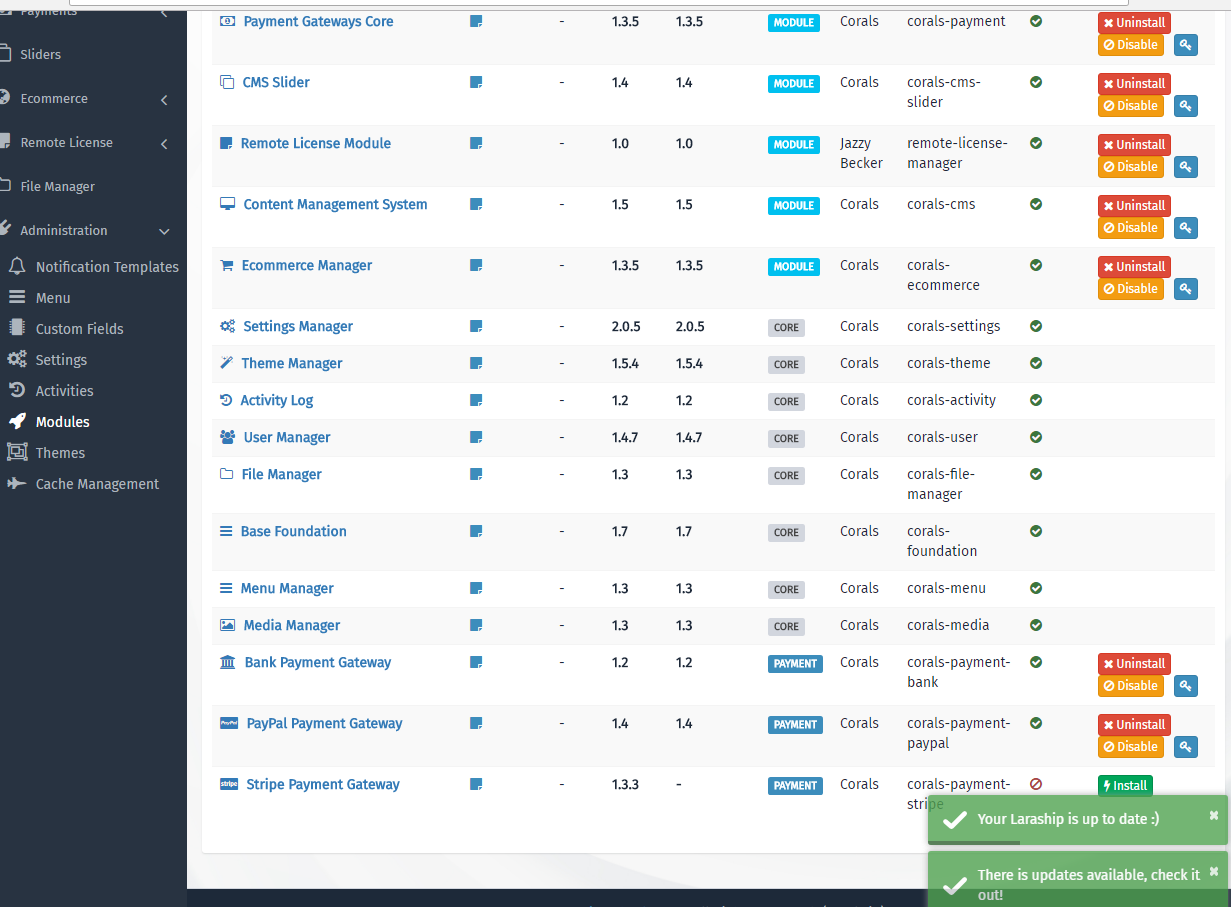
Task: Click 'Jazzy Becker' author text
Action: (x=861, y=153)
